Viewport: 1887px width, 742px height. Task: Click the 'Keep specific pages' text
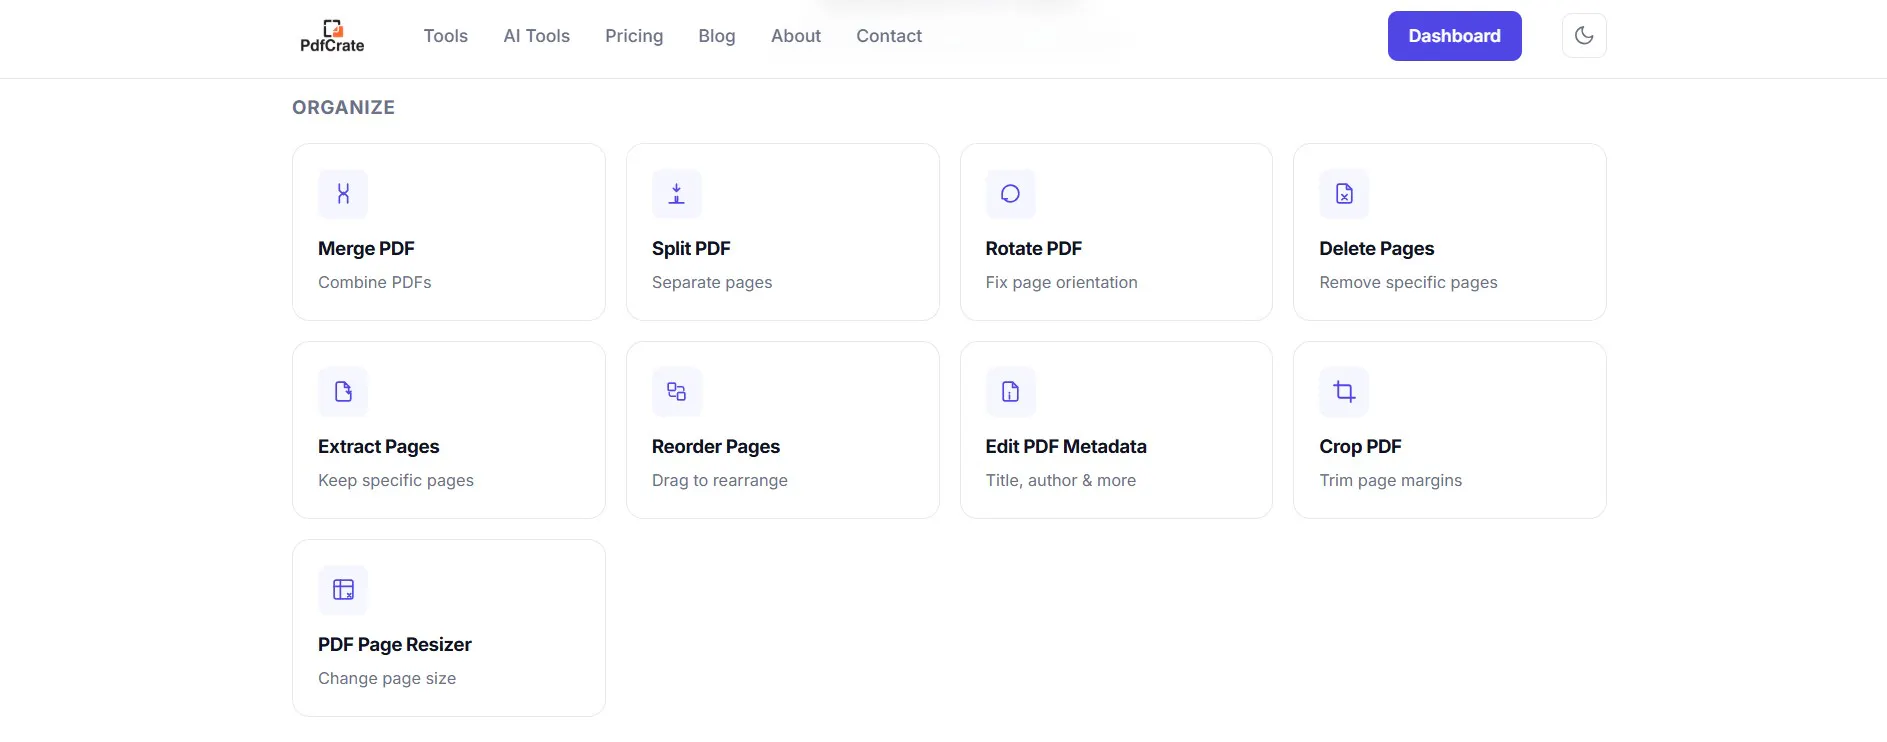[395, 481]
